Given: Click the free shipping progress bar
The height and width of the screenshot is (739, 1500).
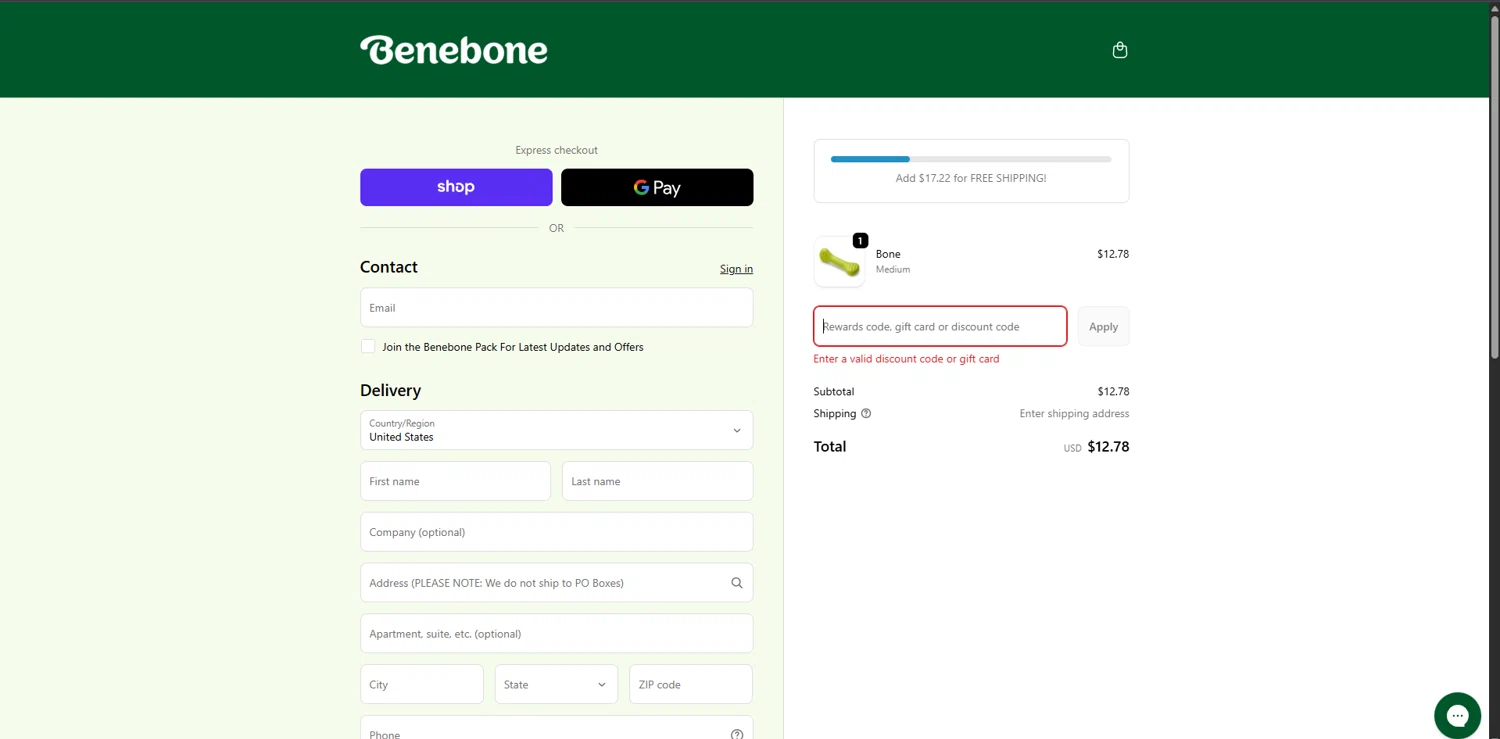Looking at the screenshot, I should tap(971, 159).
